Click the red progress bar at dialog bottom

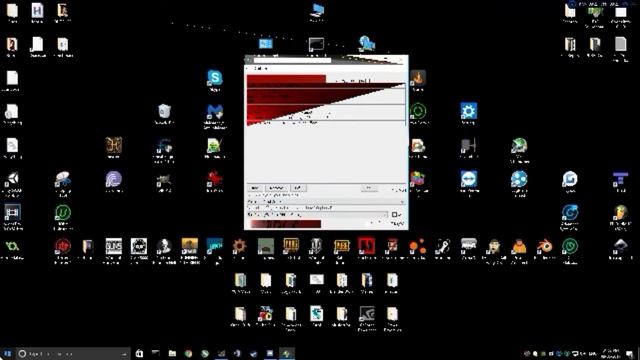[x=286, y=224]
